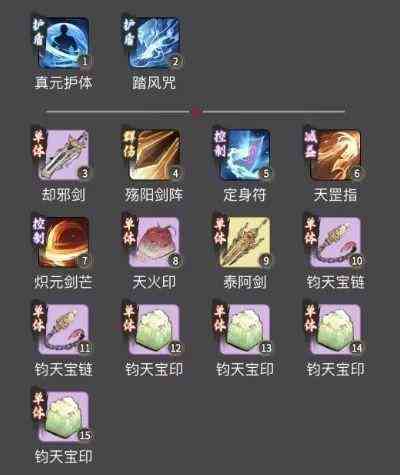Click the 真元护体 text label
This screenshot has width=400, height=475.
tap(63, 83)
